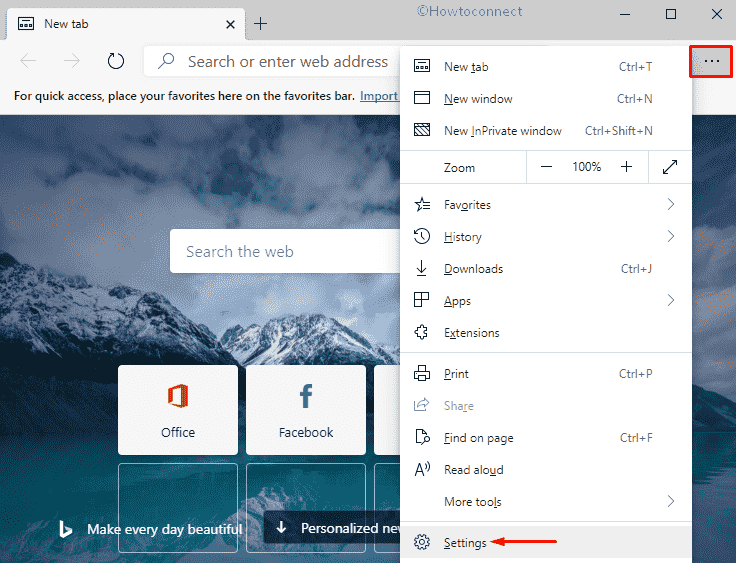Expand the Favorites submenu
The width and height of the screenshot is (736, 563).
[670, 205]
